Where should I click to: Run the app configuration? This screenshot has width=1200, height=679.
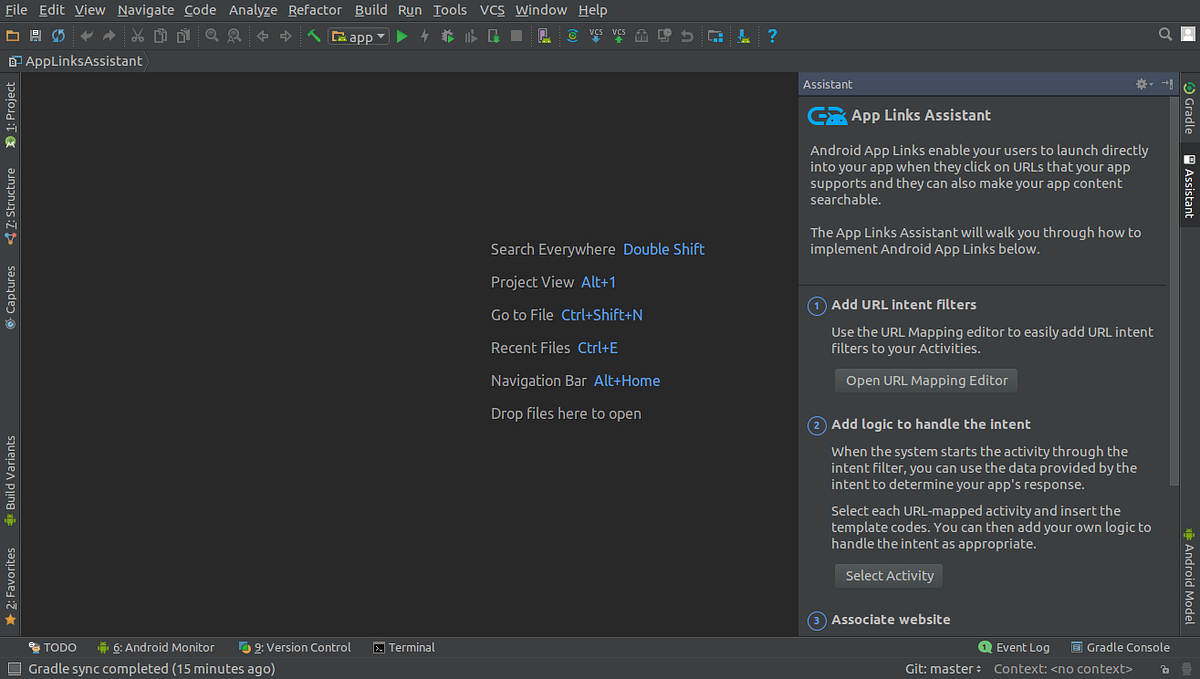tap(401, 35)
